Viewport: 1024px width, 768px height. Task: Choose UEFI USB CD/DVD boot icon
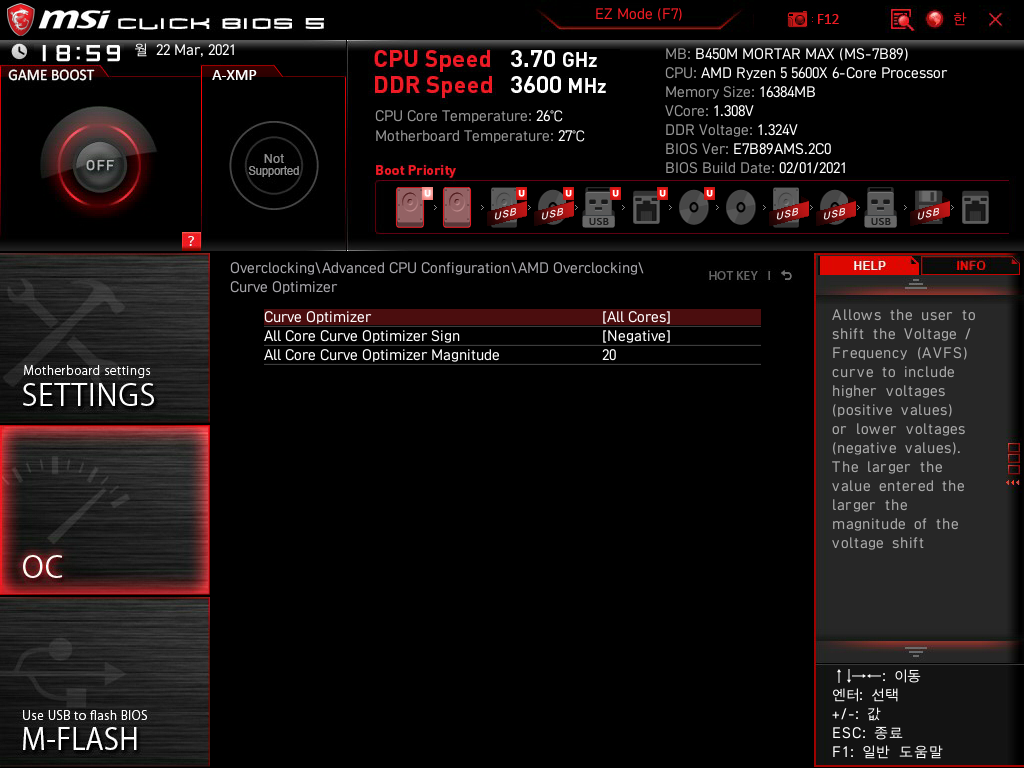tap(553, 207)
